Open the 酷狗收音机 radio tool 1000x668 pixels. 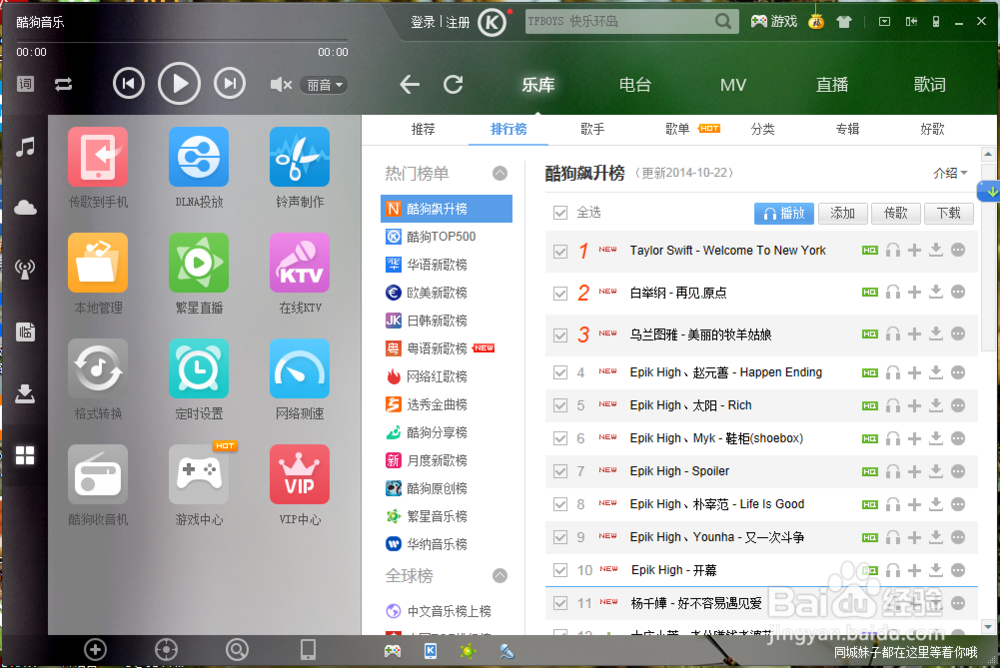(98, 475)
